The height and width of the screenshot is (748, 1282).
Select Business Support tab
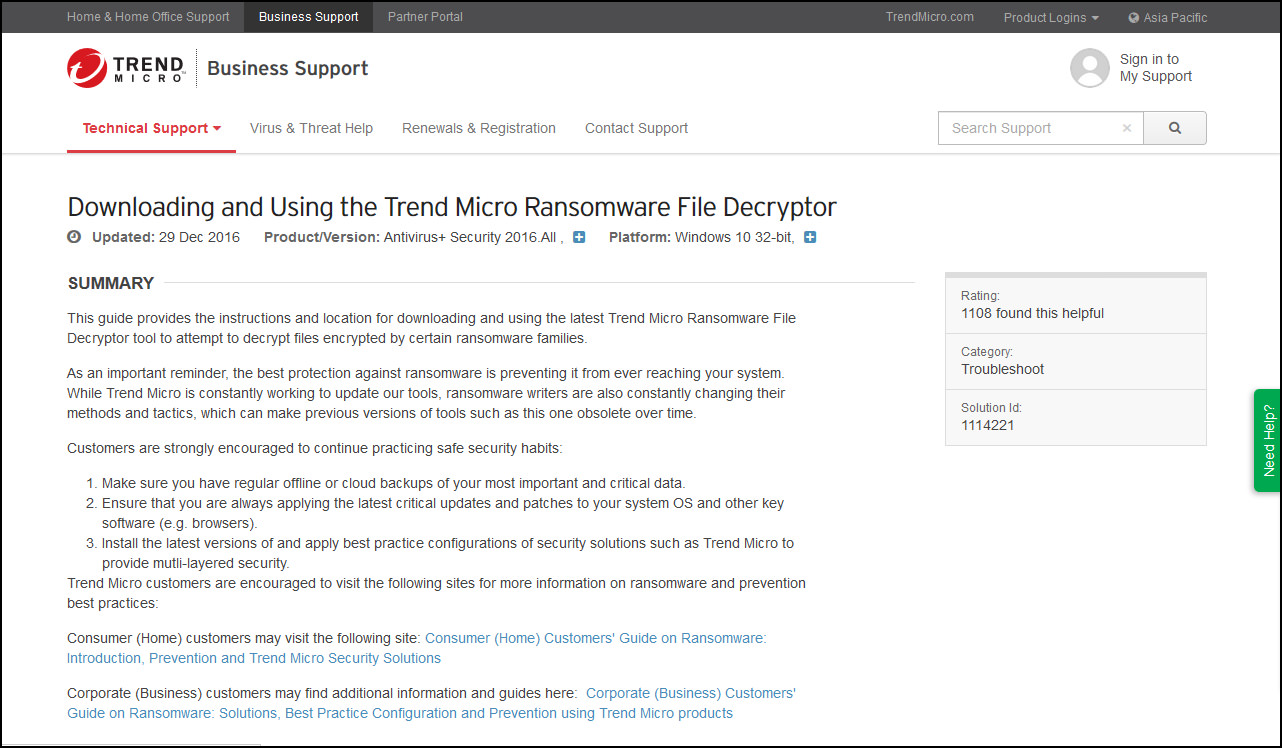308,17
